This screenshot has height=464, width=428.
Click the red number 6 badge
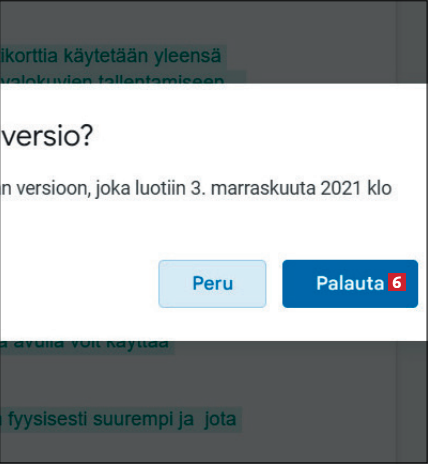(x=397, y=282)
